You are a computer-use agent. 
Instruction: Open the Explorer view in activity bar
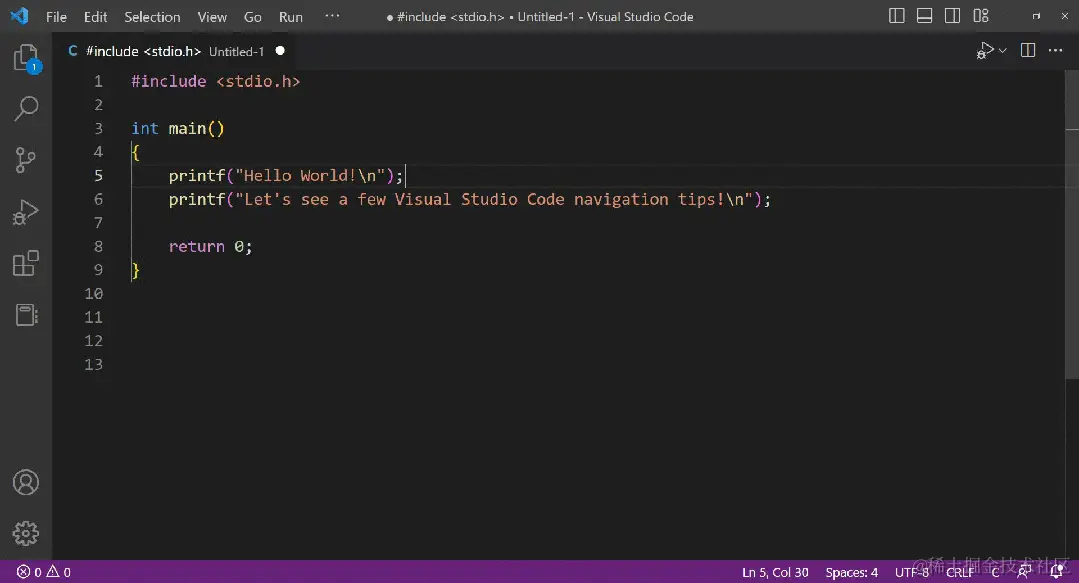pyautogui.click(x=26, y=58)
